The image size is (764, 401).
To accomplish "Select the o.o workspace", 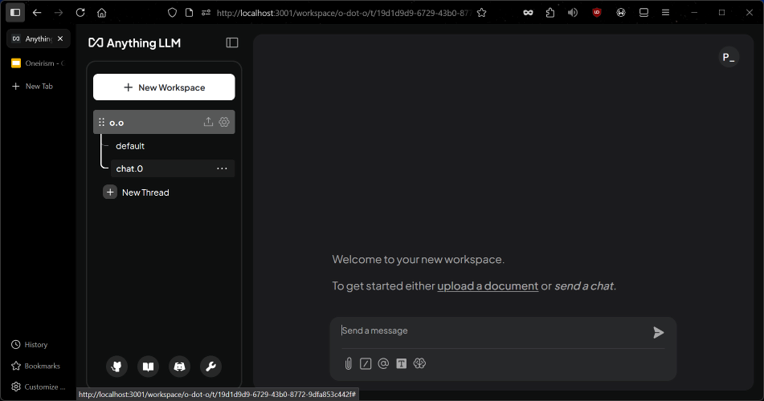I will [x=164, y=122].
